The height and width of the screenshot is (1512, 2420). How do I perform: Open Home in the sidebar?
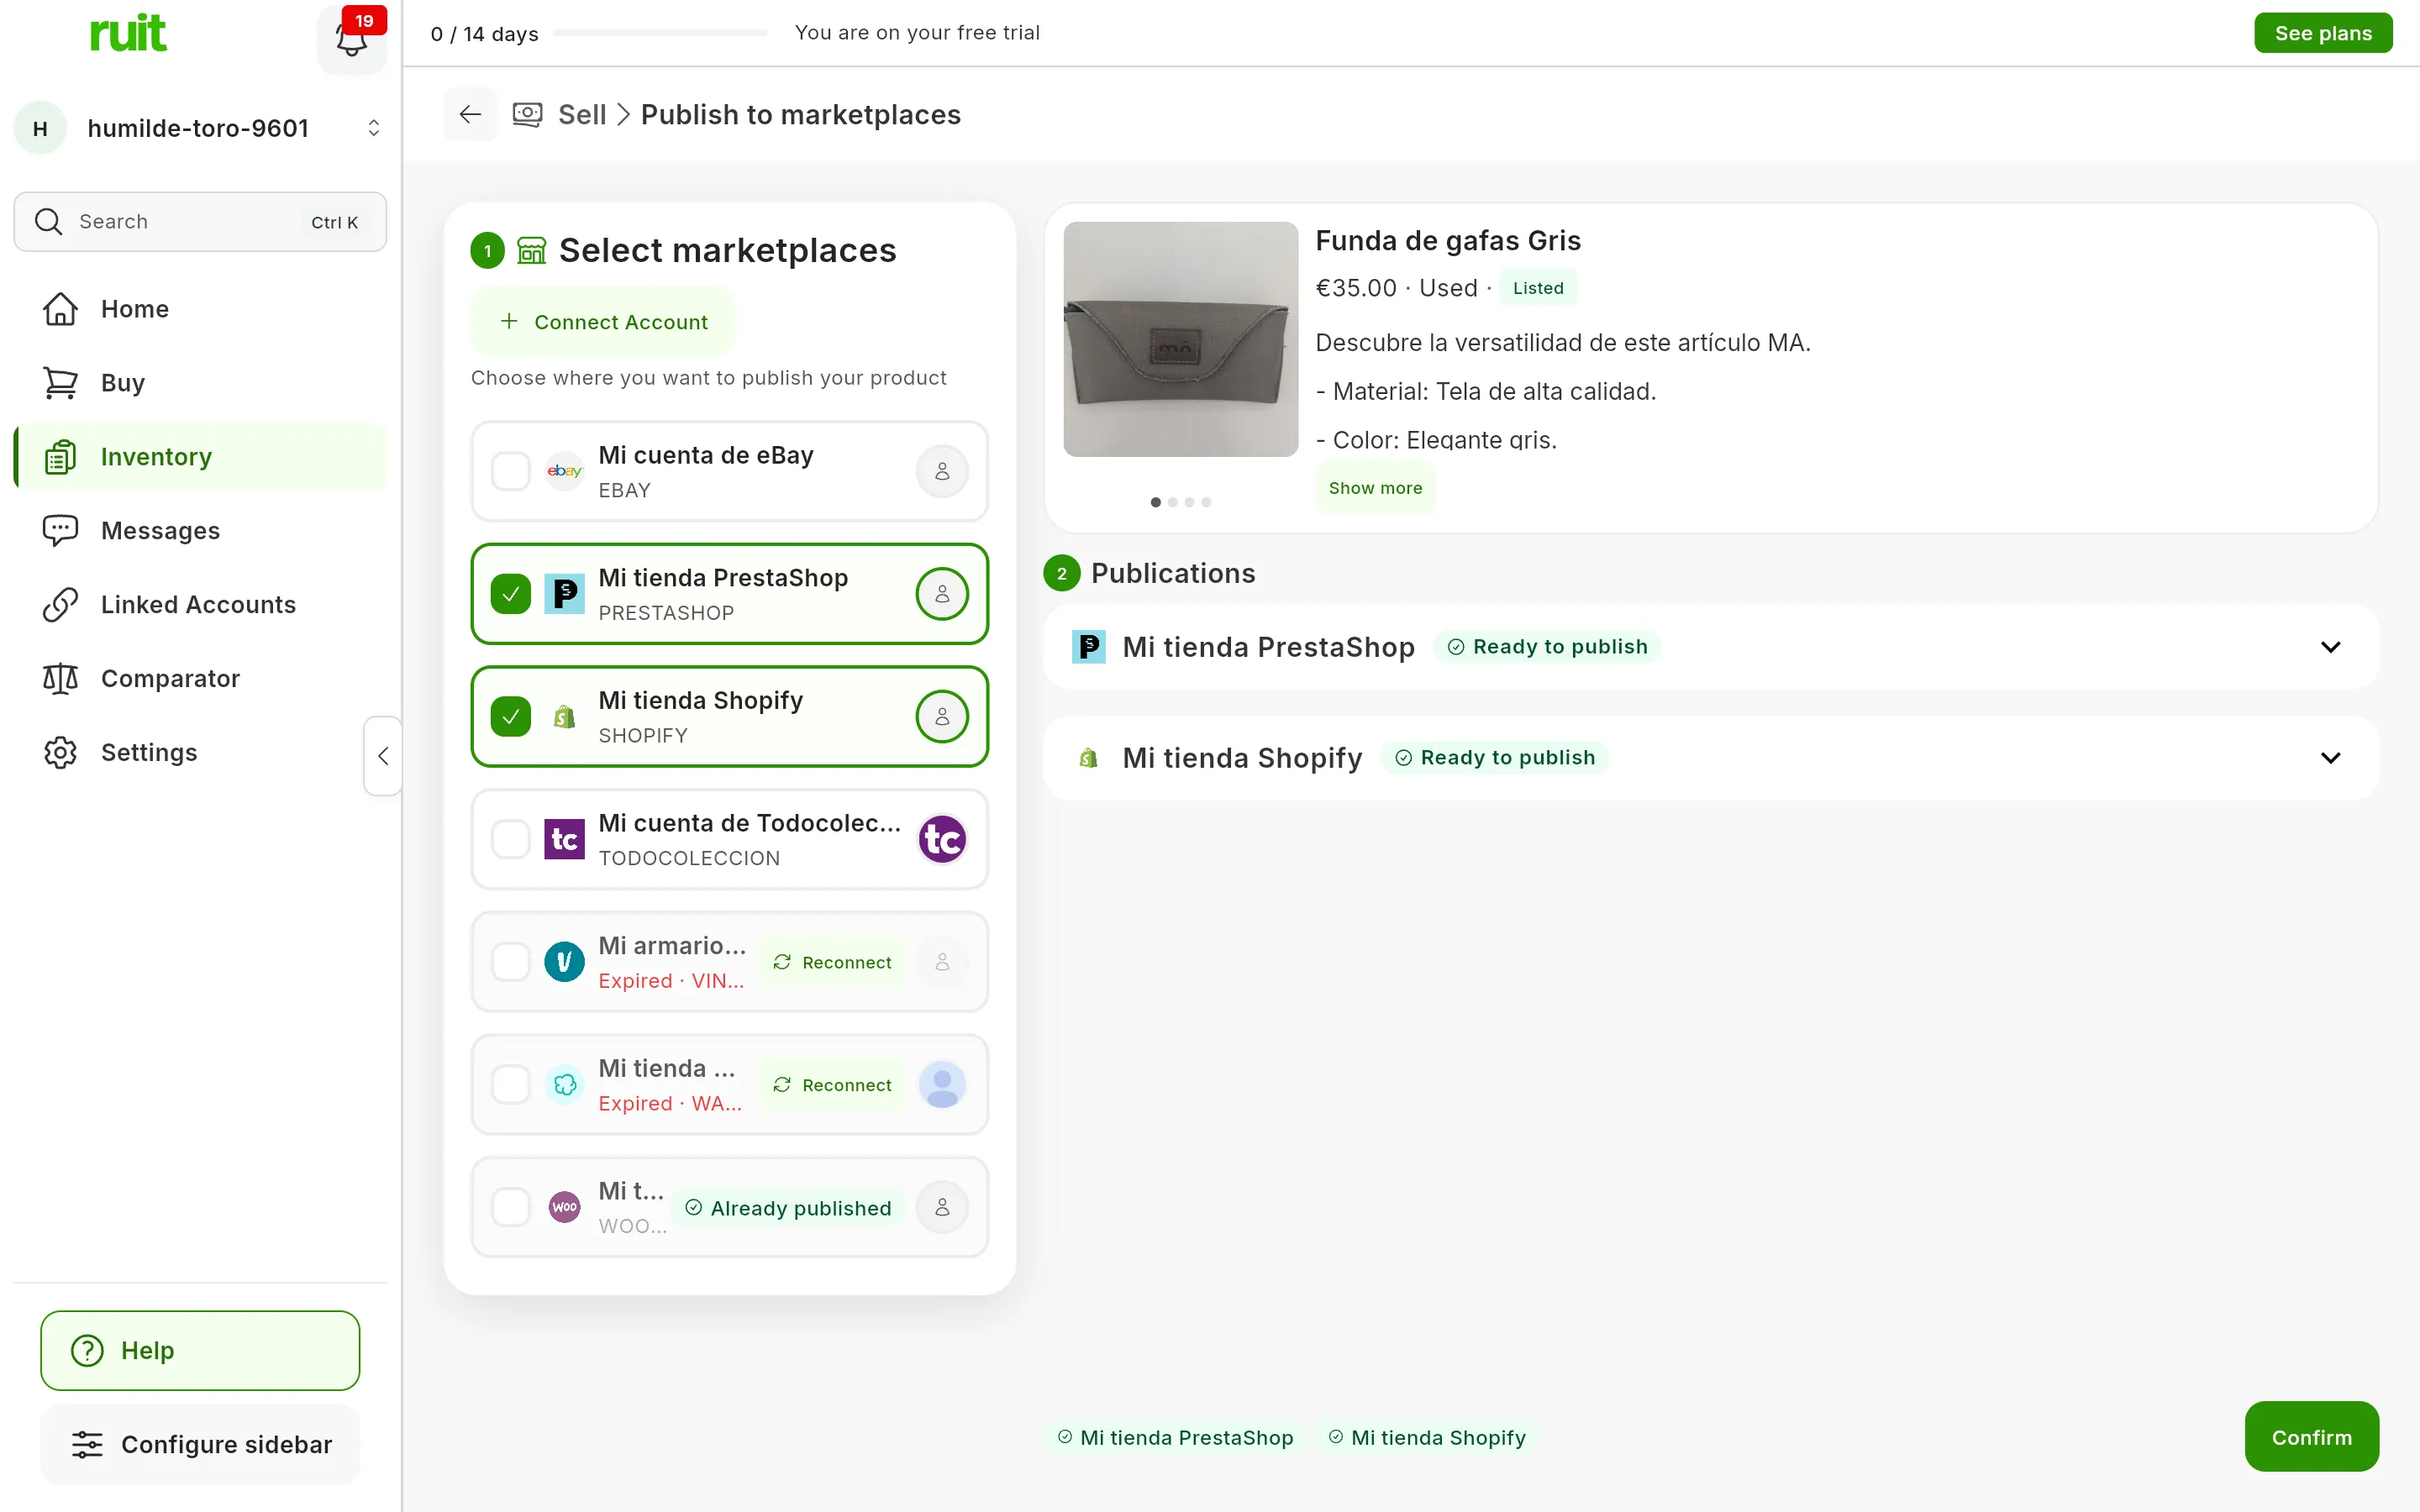coord(200,309)
